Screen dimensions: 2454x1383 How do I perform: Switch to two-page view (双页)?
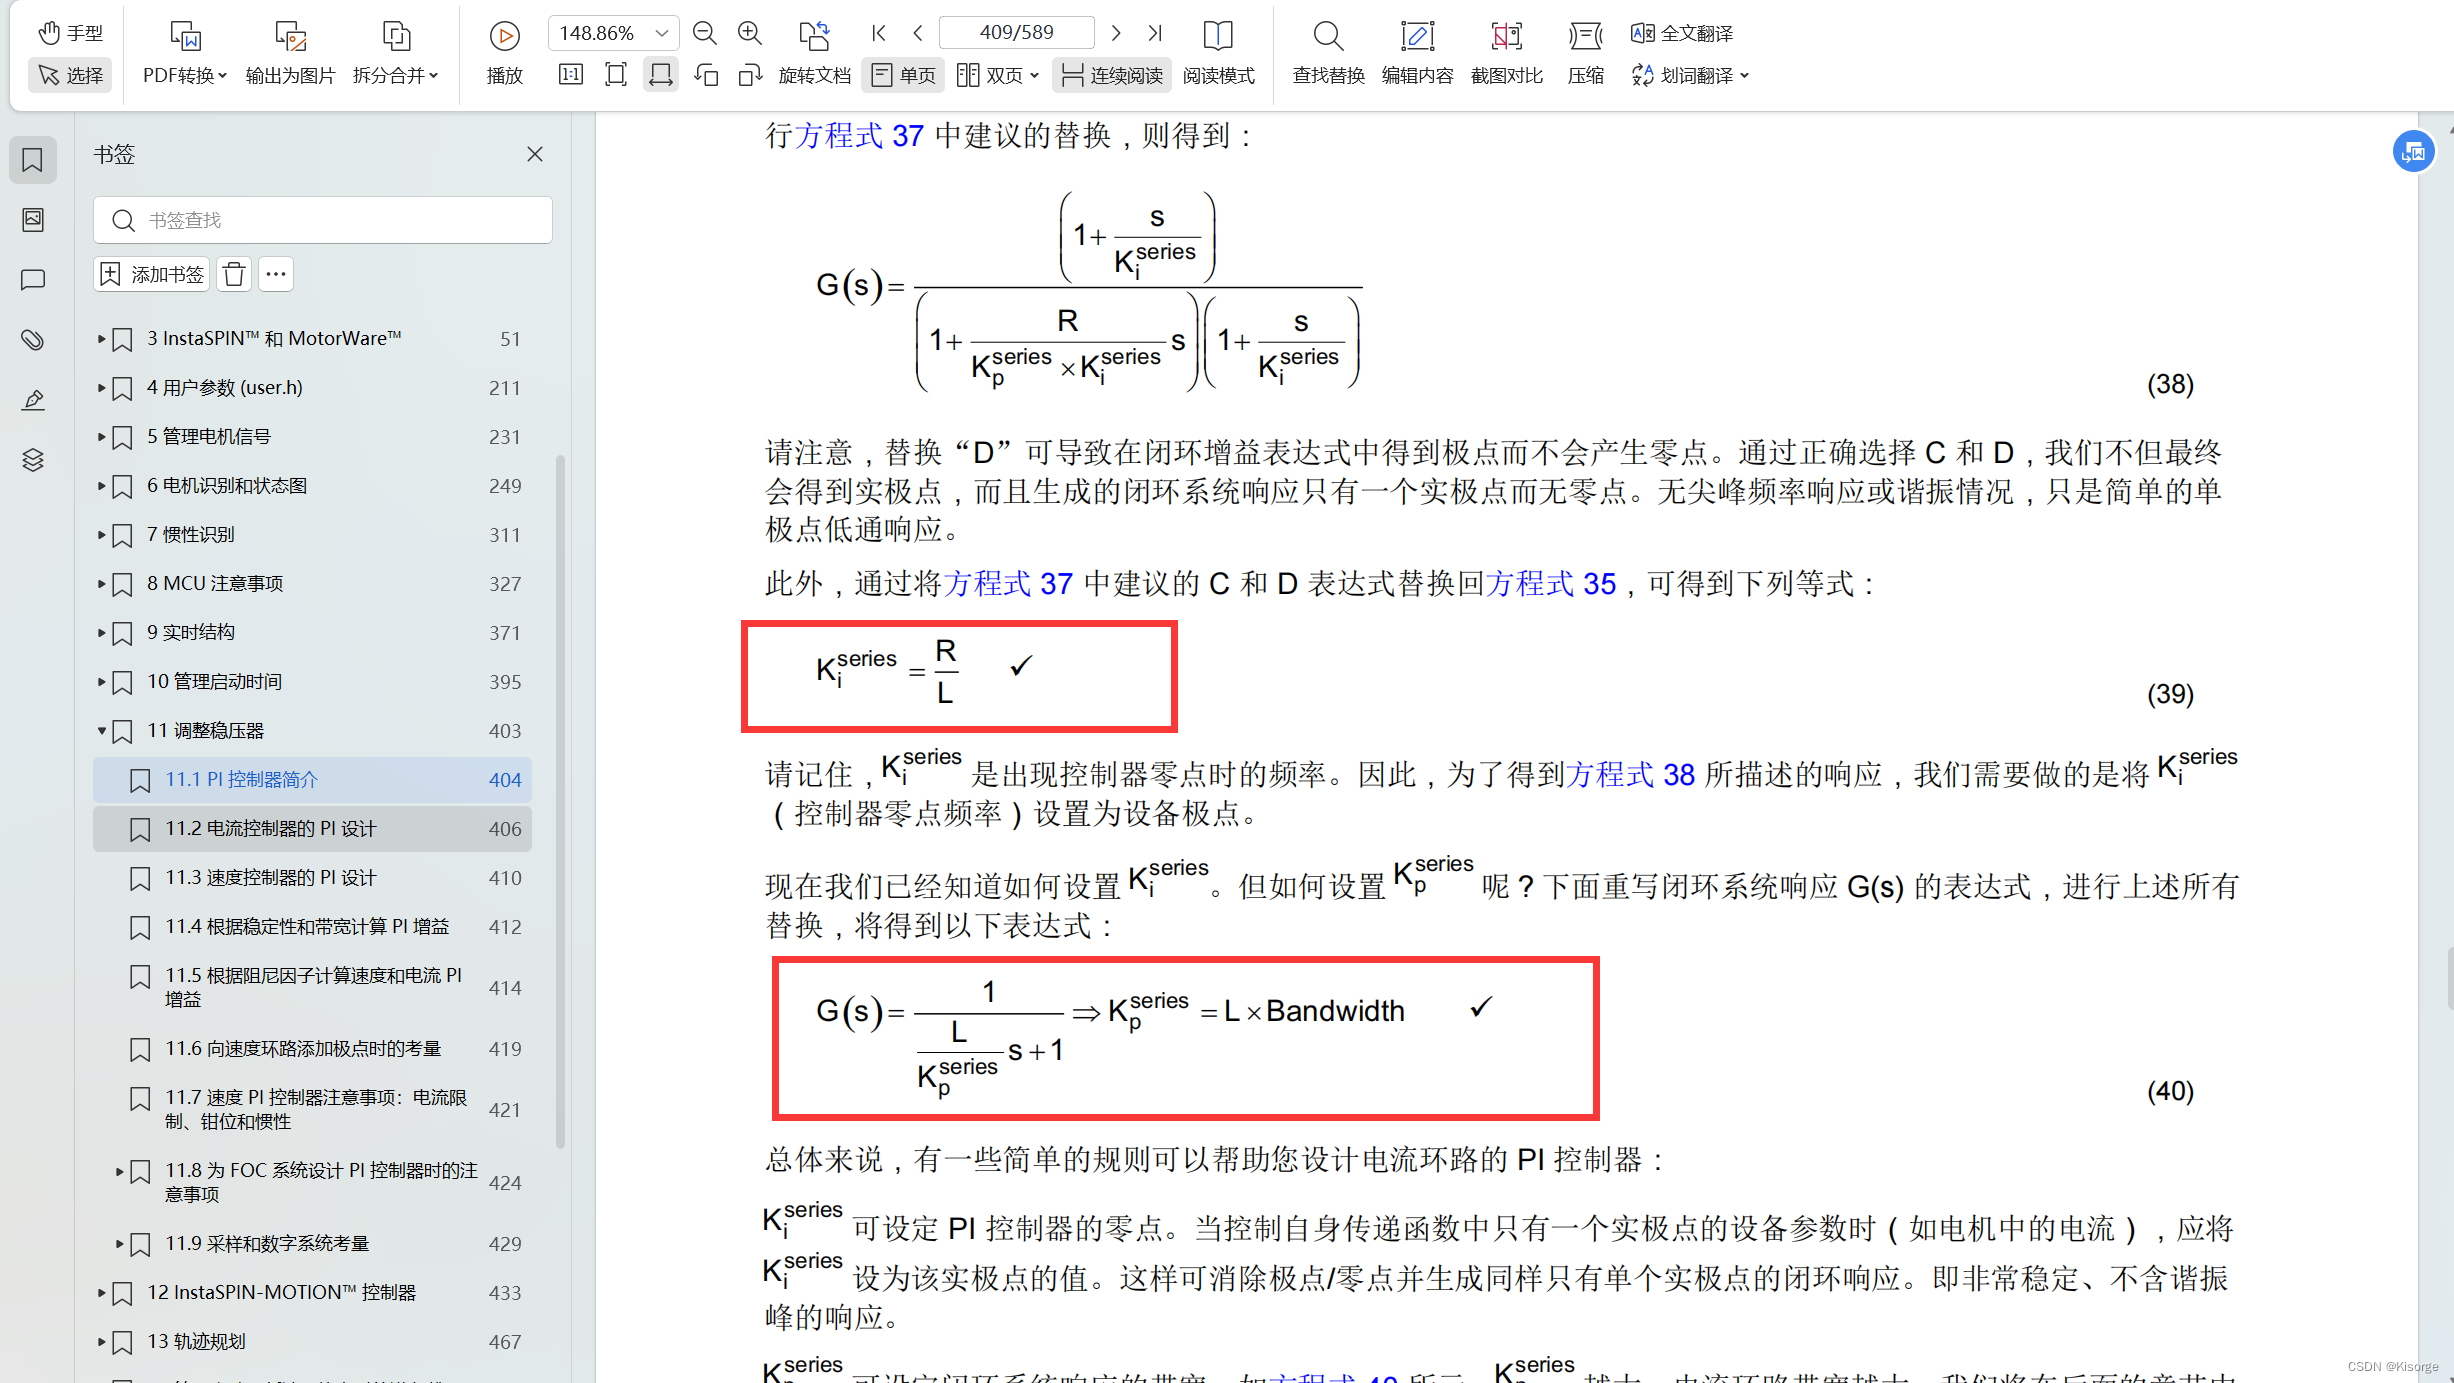tap(994, 74)
